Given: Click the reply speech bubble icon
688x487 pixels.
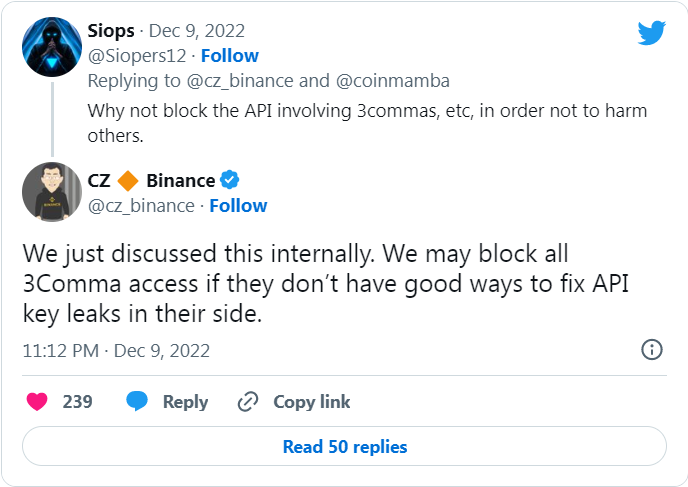Looking at the screenshot, I should coord(137,402).
